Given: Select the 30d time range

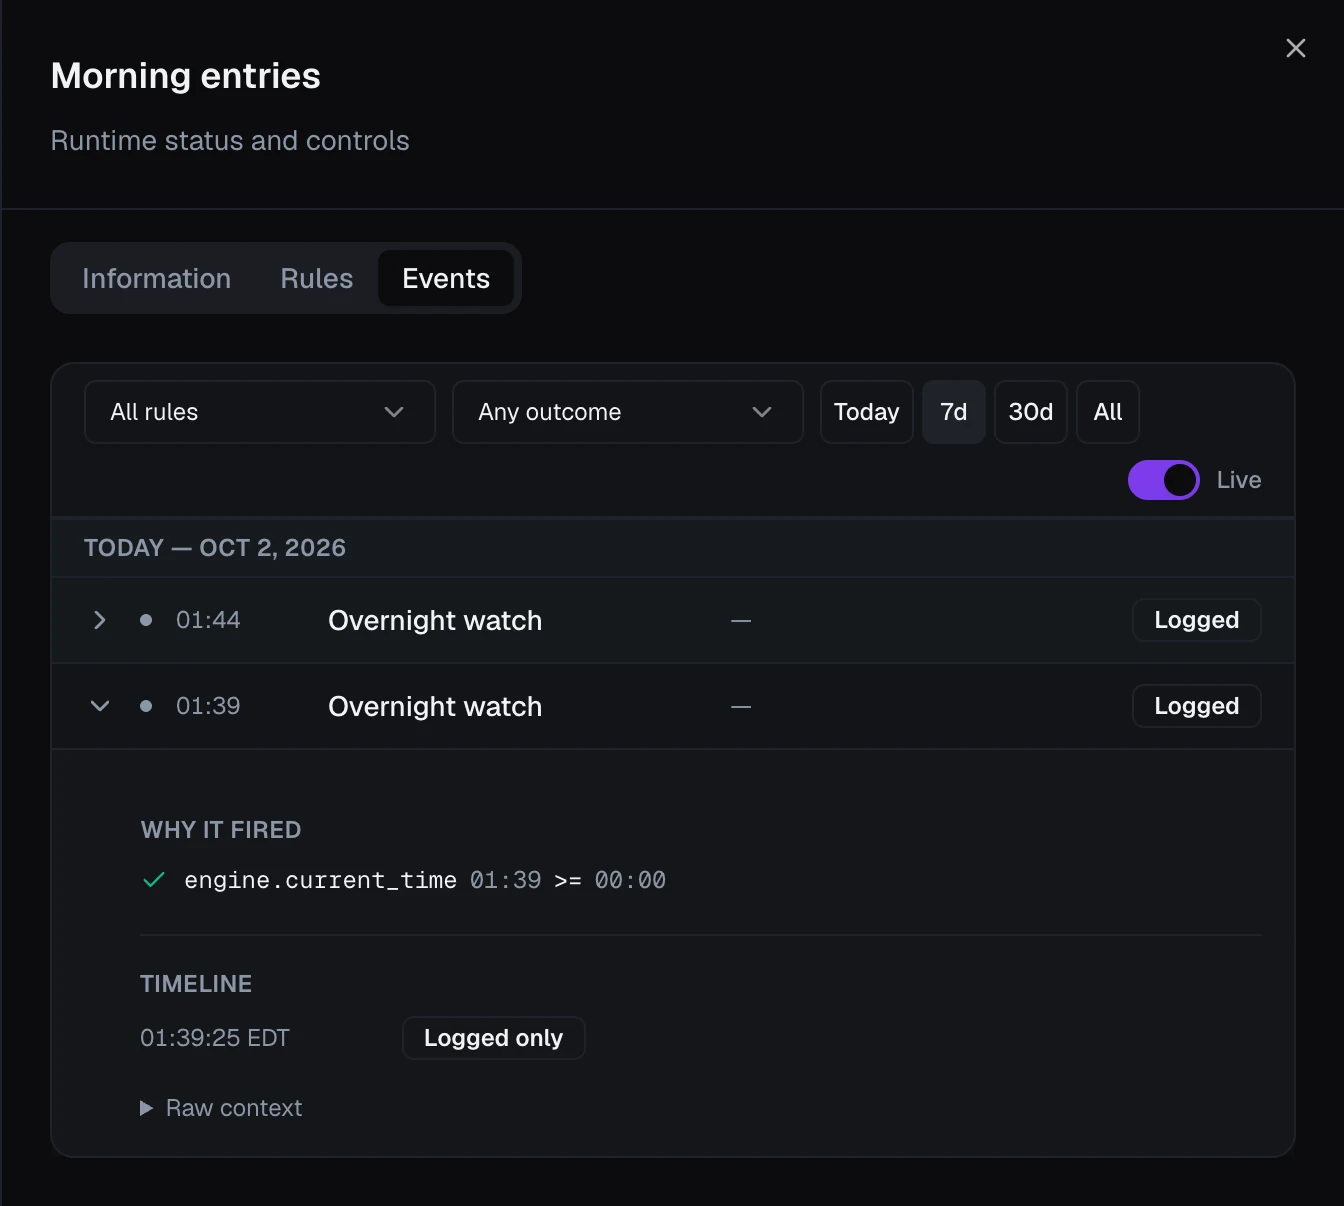Looking at the screenshot, I should click(1030, 412).
